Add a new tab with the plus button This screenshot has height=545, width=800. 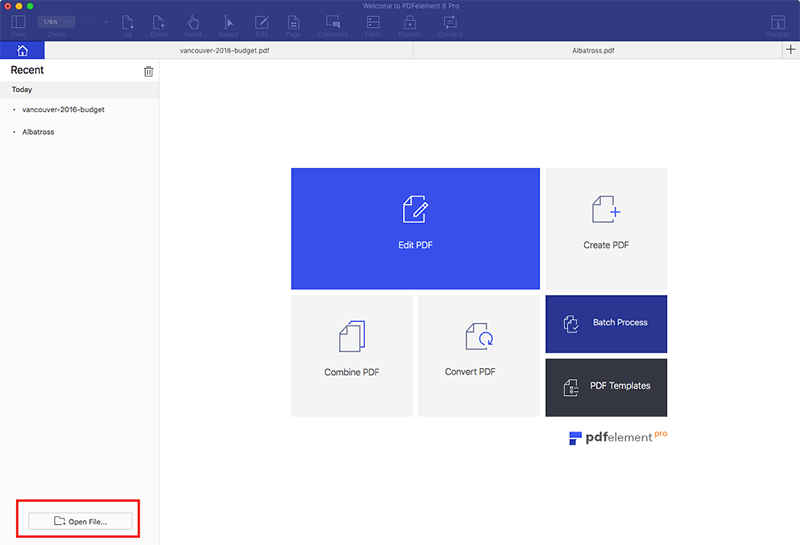pos(791,49)
